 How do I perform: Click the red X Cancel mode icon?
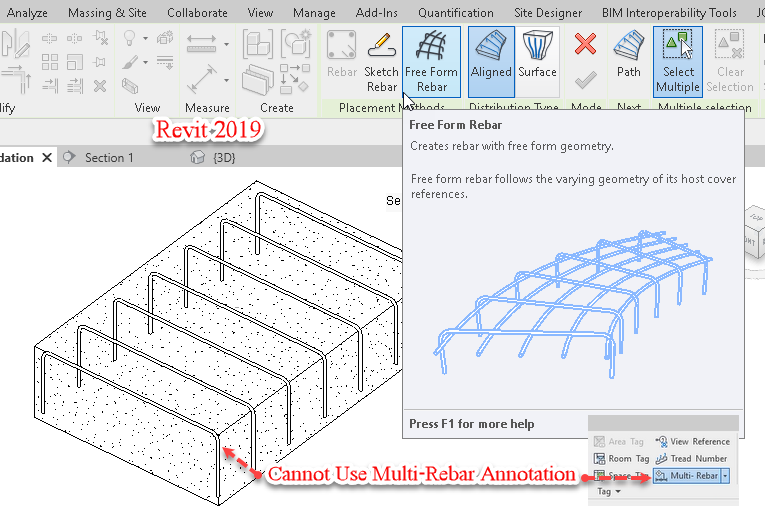586,45
